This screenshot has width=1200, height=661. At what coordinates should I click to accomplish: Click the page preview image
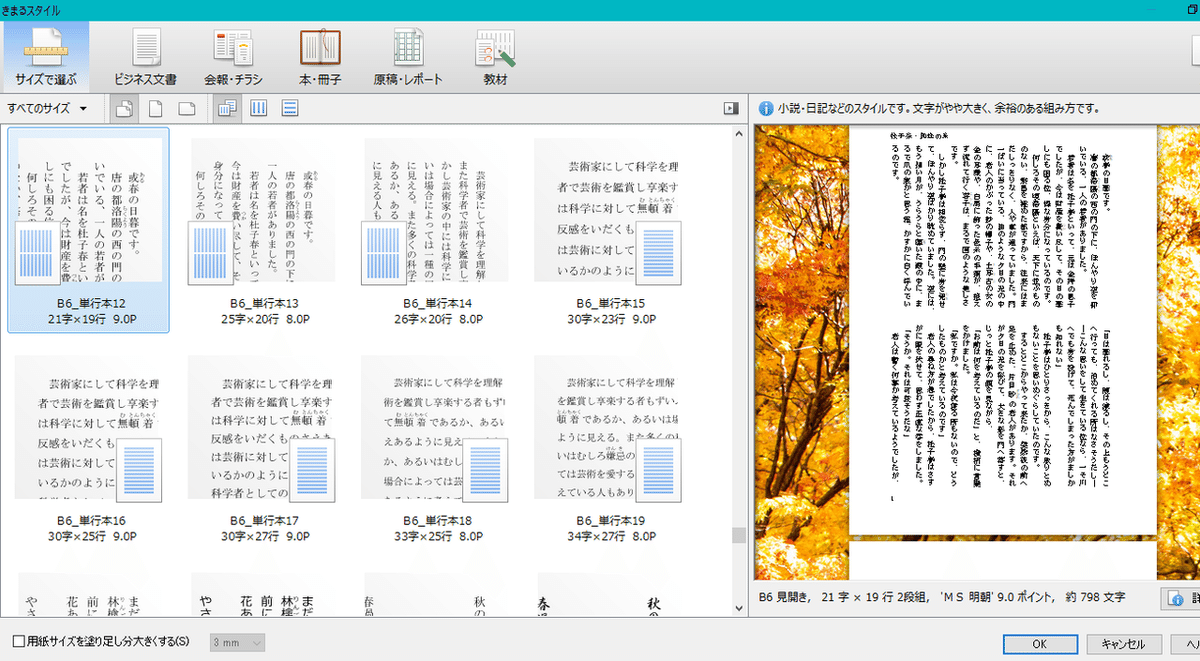1001,328
